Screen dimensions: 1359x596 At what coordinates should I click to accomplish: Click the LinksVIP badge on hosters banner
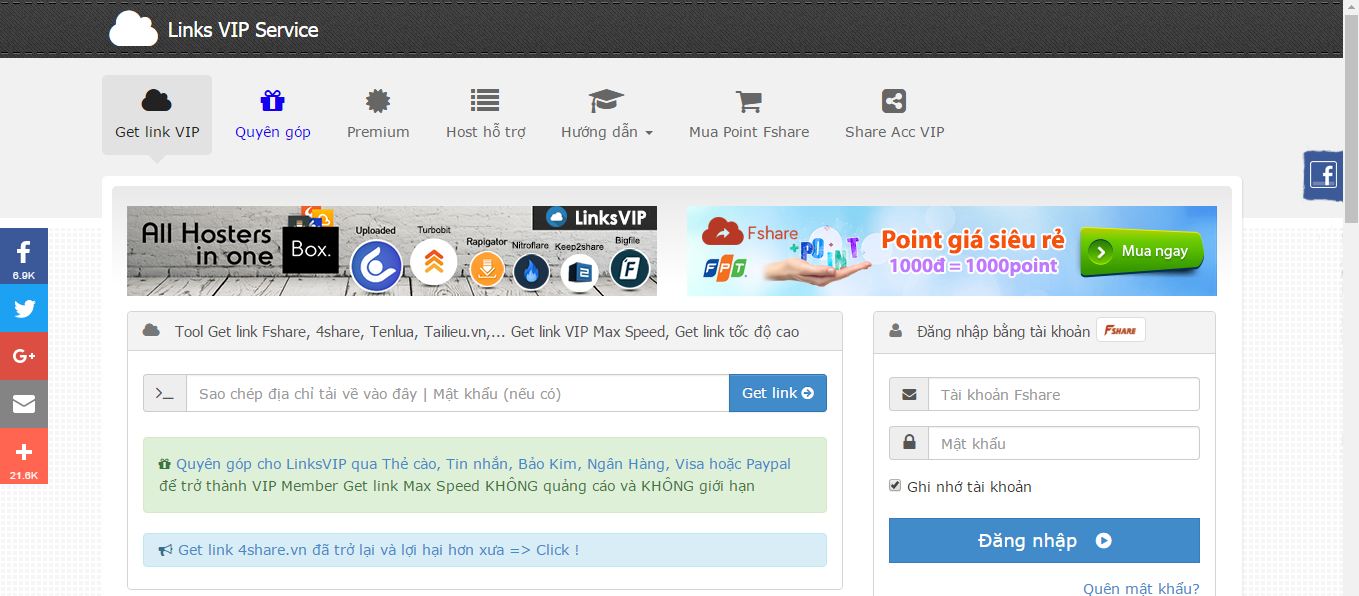click(x=595, y=218)
